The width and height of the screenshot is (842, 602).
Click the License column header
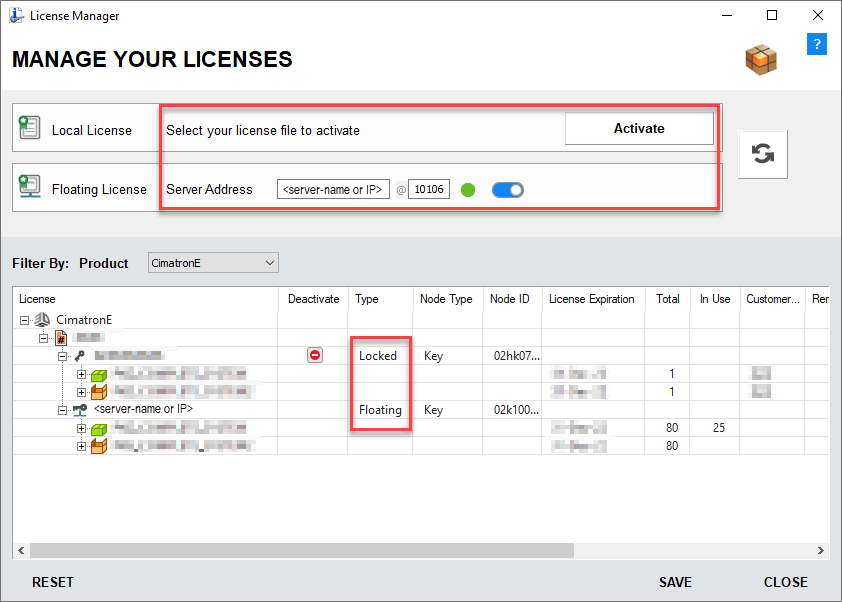[x=145, y=299]
